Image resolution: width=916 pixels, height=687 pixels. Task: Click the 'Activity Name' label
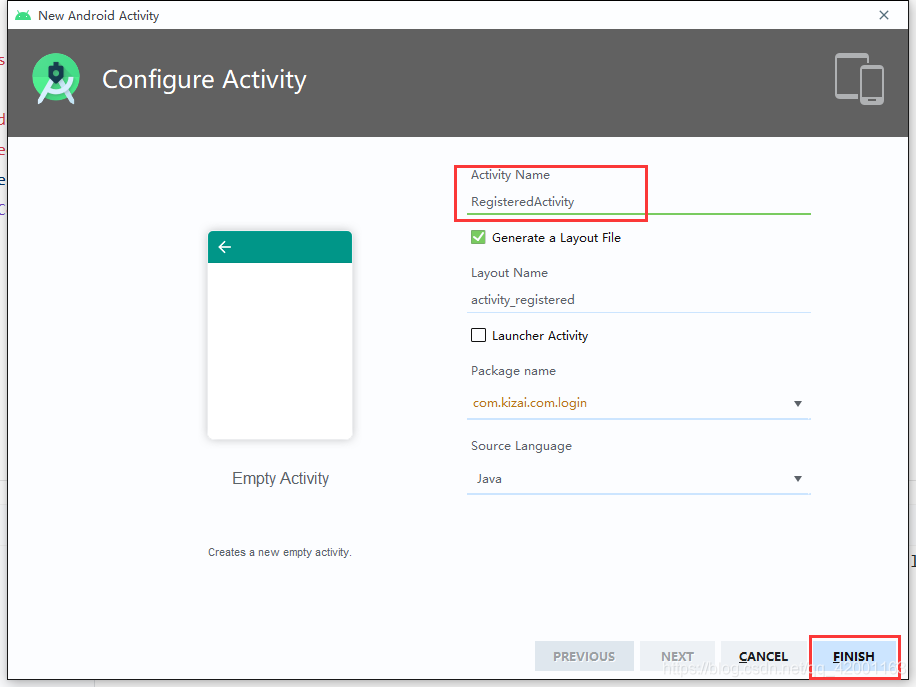510,175
